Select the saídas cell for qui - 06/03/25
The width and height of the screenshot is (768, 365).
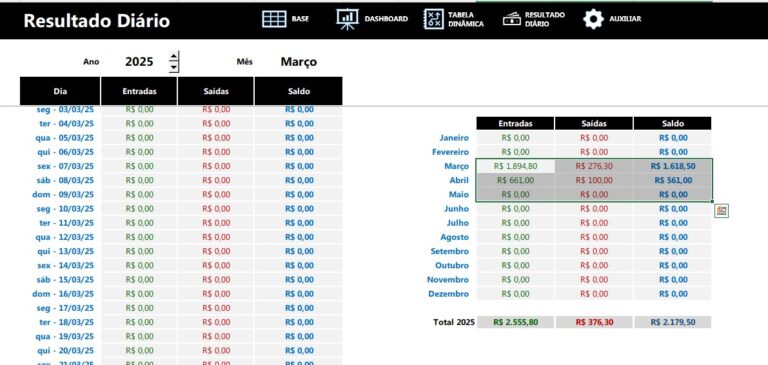(216, 152)
